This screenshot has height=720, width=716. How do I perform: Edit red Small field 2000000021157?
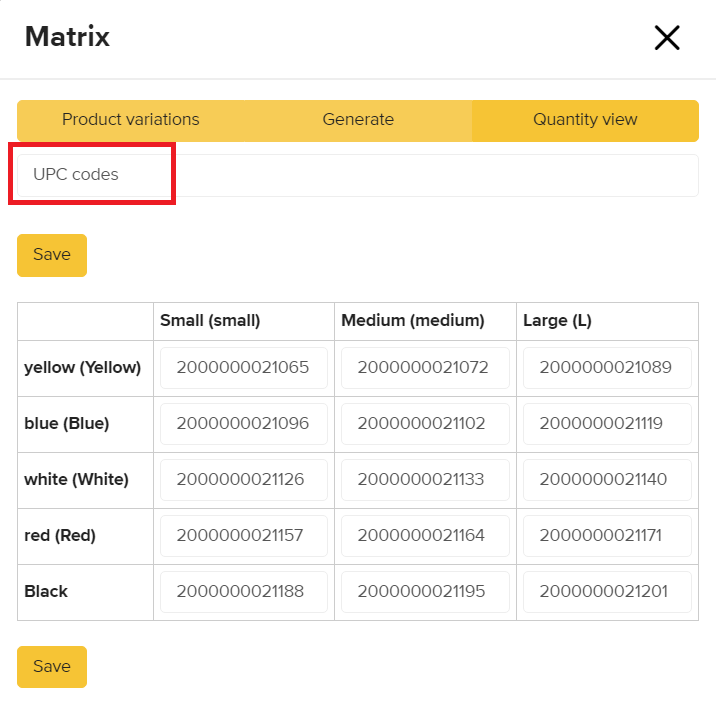pos(244,536)
